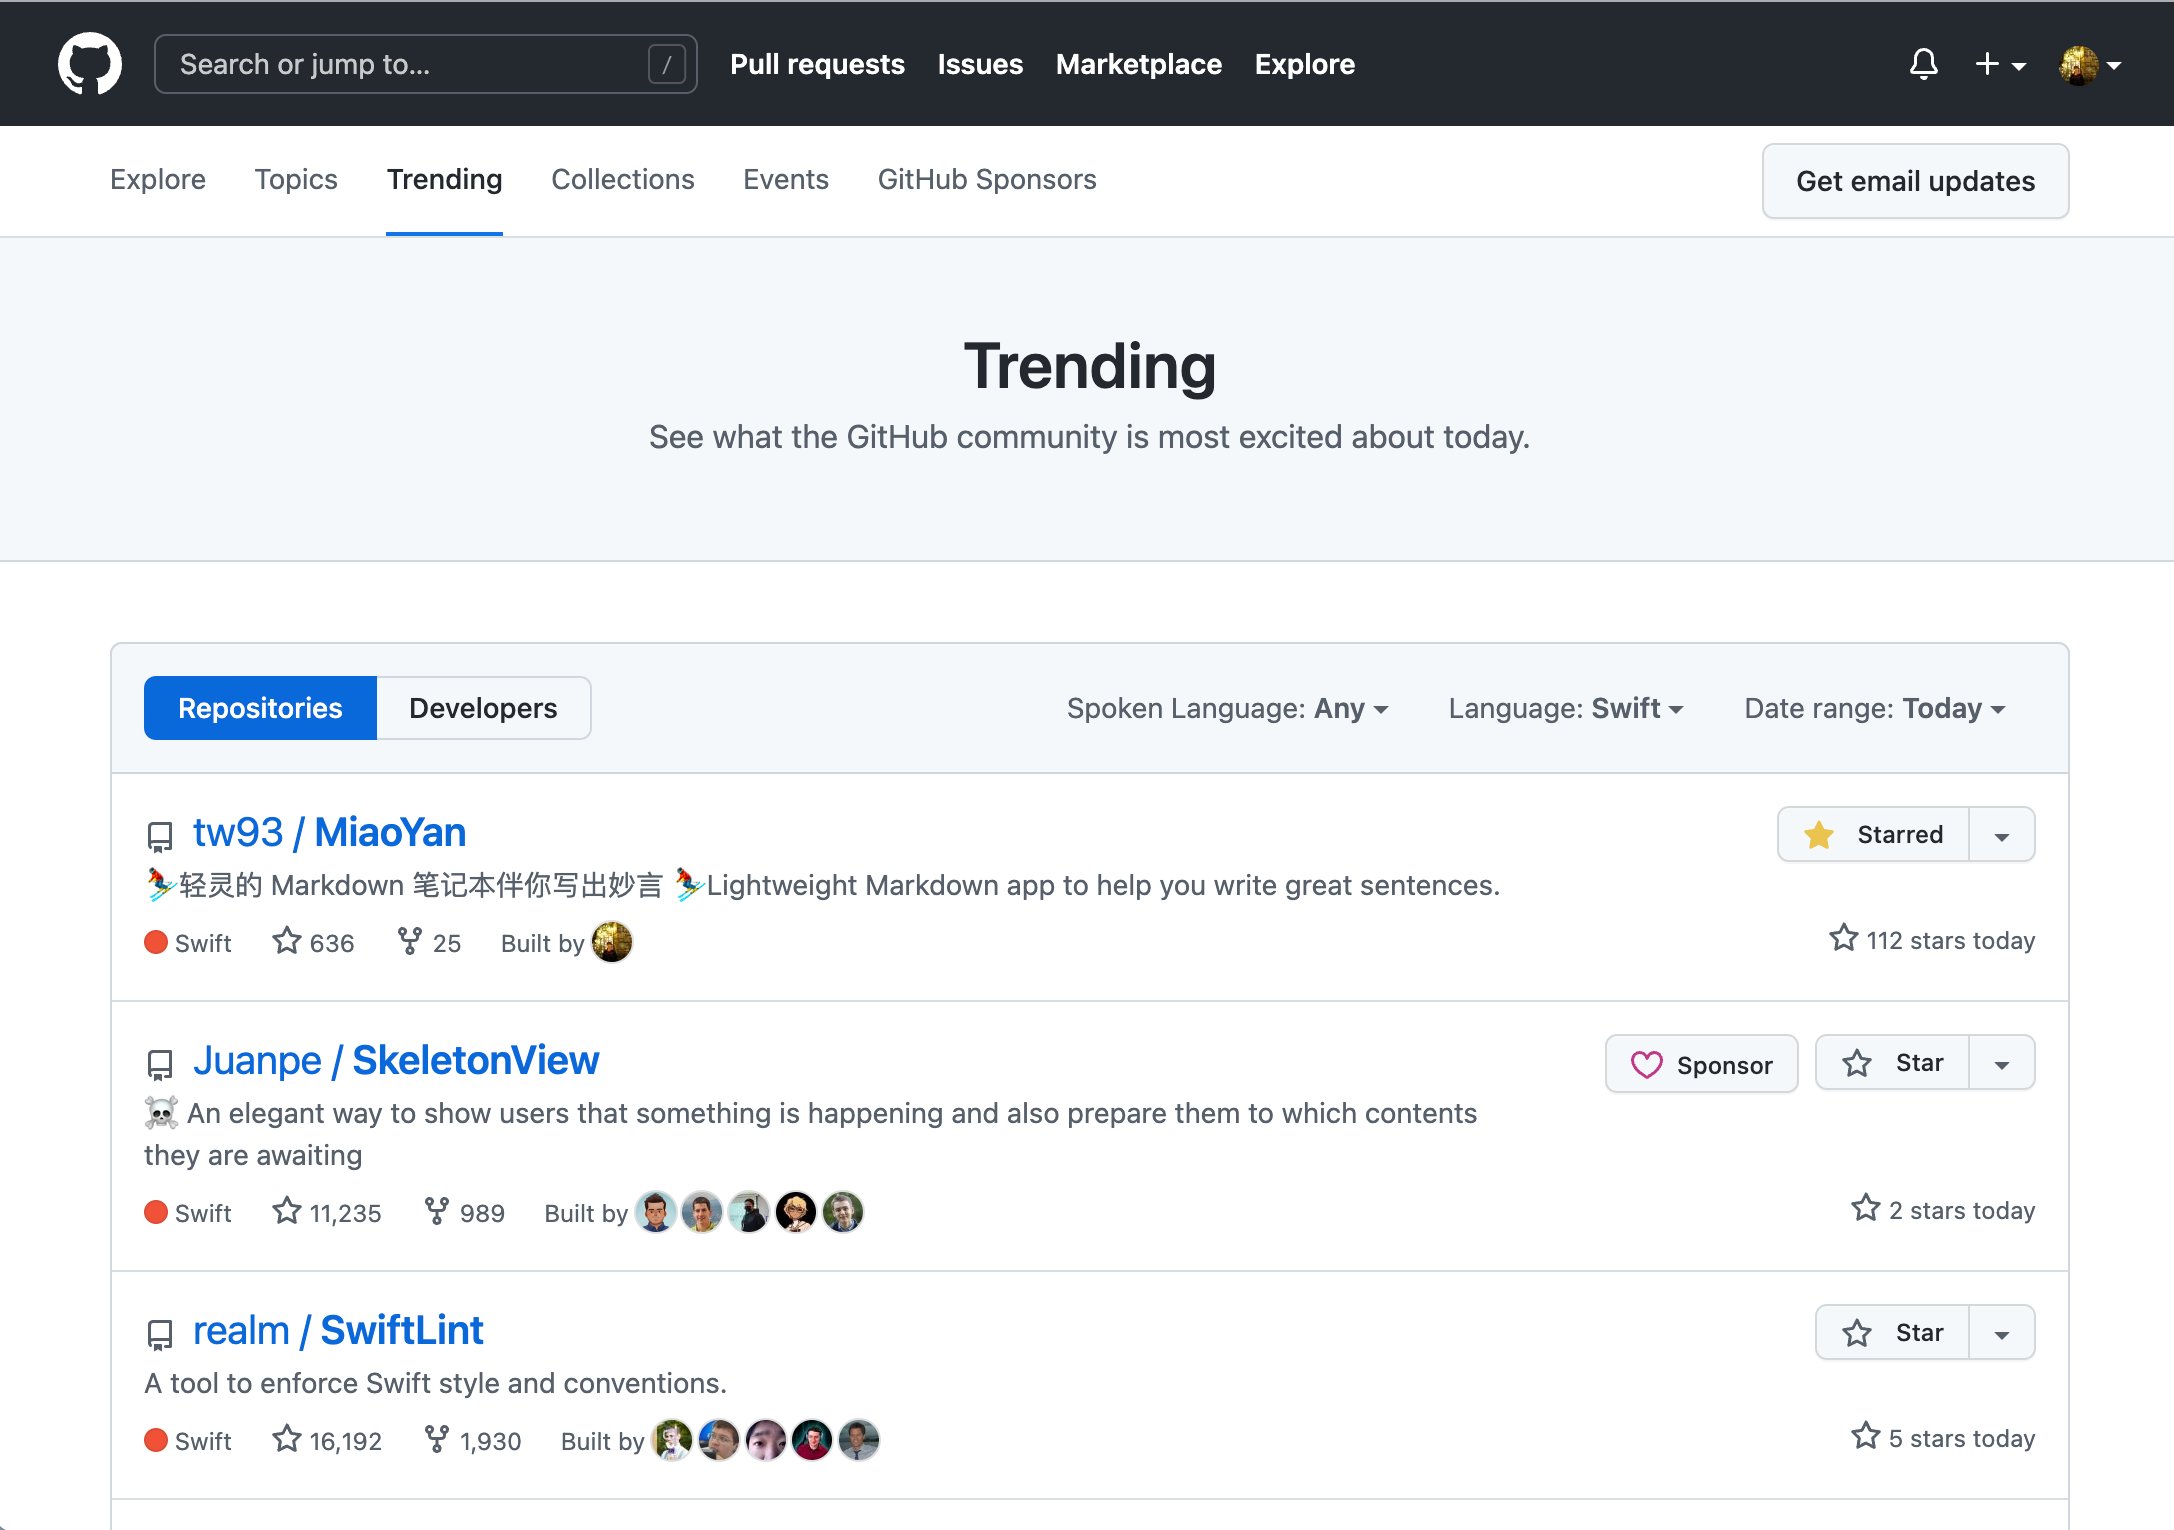Image resolution: width=2174 pixels, height=1530 pixels.
Task: Open the Spoken Language: Any dropdown
Action: (x=1227, y=708)
